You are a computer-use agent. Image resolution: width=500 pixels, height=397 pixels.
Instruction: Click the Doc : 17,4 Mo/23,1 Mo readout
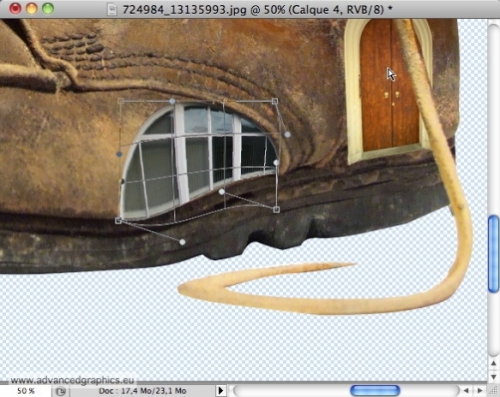pyautogui.click(x=142, y=391)
